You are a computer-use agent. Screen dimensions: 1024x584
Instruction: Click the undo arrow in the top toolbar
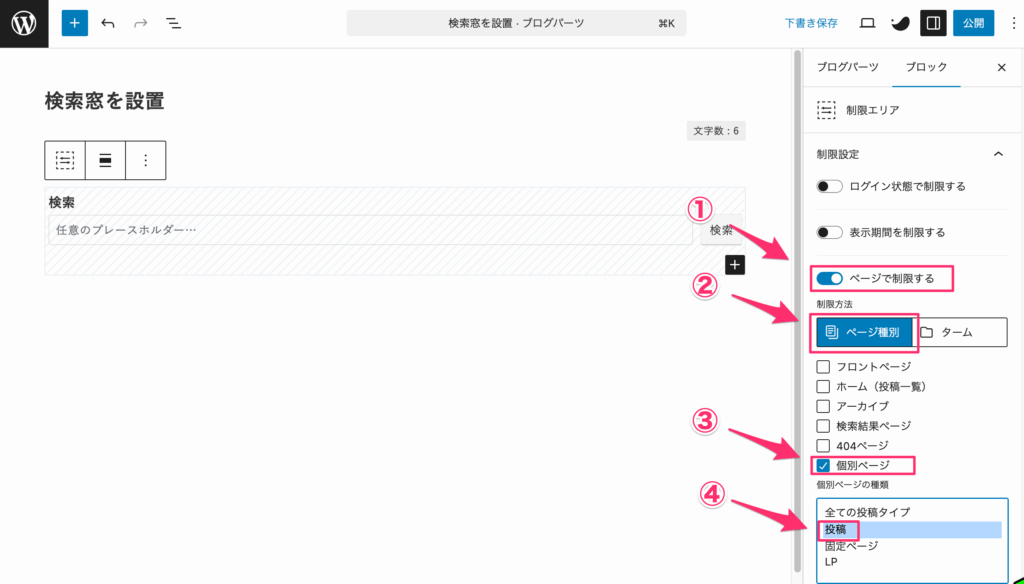[108, 22]
